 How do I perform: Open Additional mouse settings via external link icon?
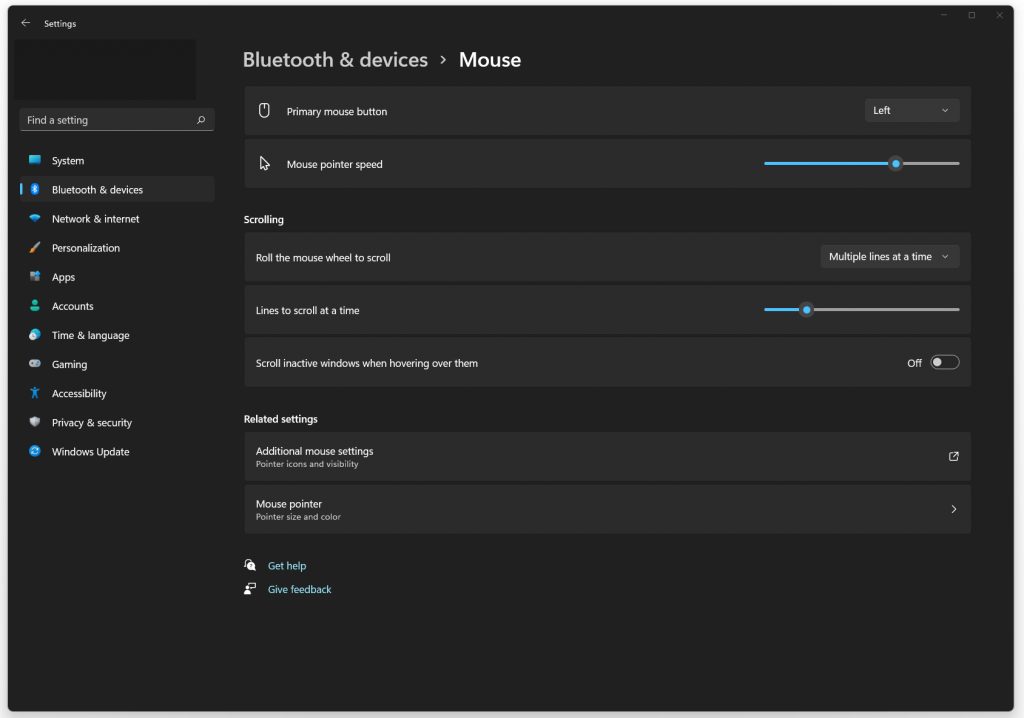point(953,456)
